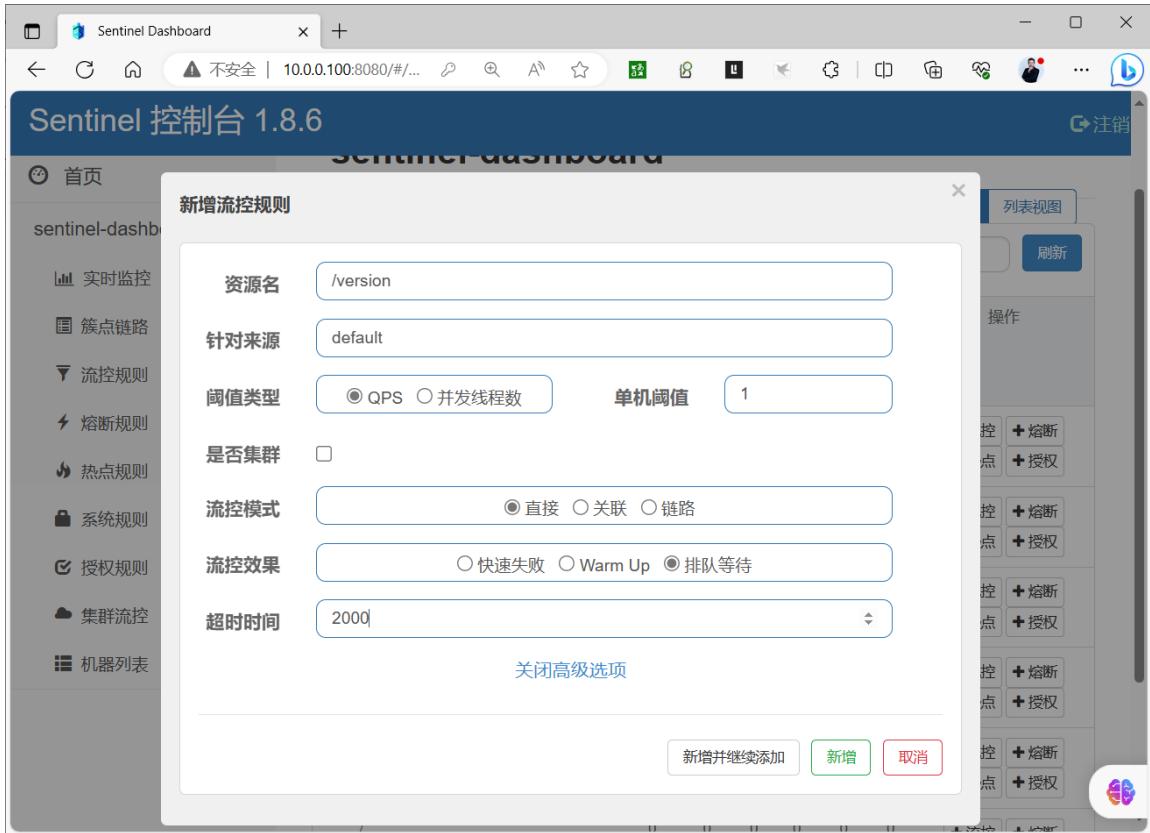The height and width of the screenshot is (833, 1150).
Task: Open tab actions menu icon
Action: (32, 31)
